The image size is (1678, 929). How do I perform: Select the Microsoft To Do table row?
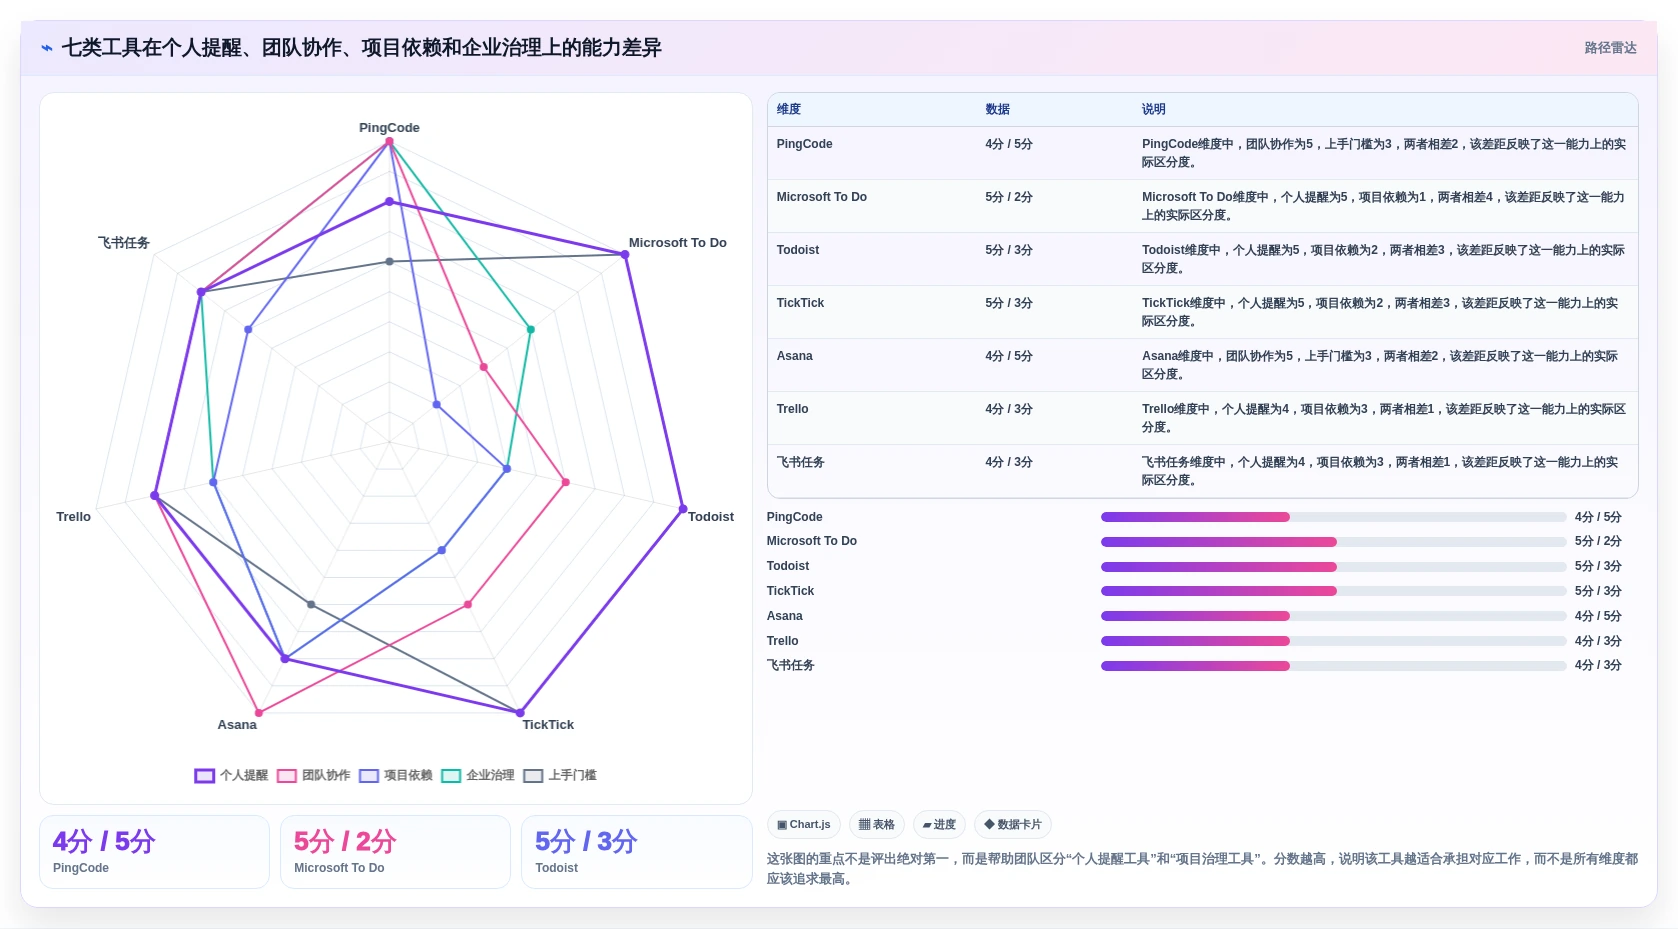point(1202,206)
